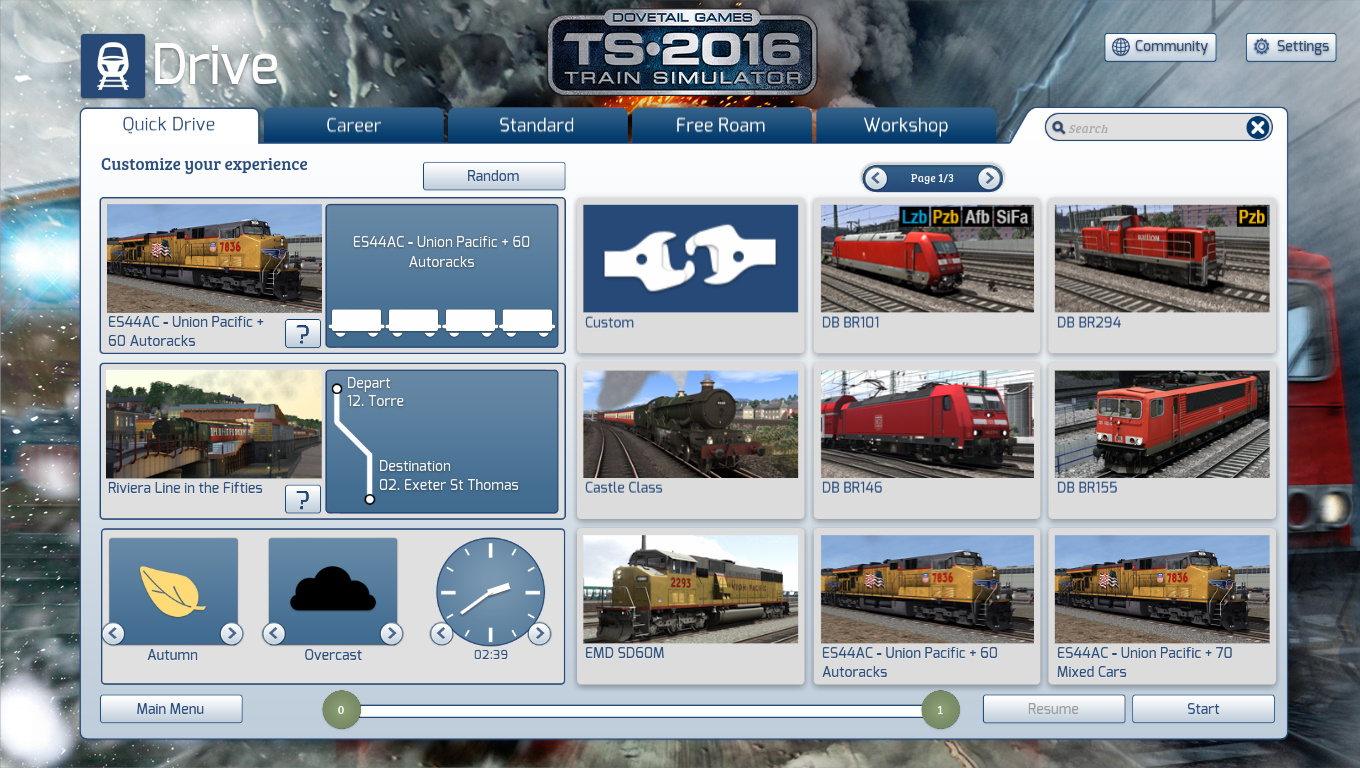Click the Overcast label
Screen dimensions: 1360x768
coord(333,655)
